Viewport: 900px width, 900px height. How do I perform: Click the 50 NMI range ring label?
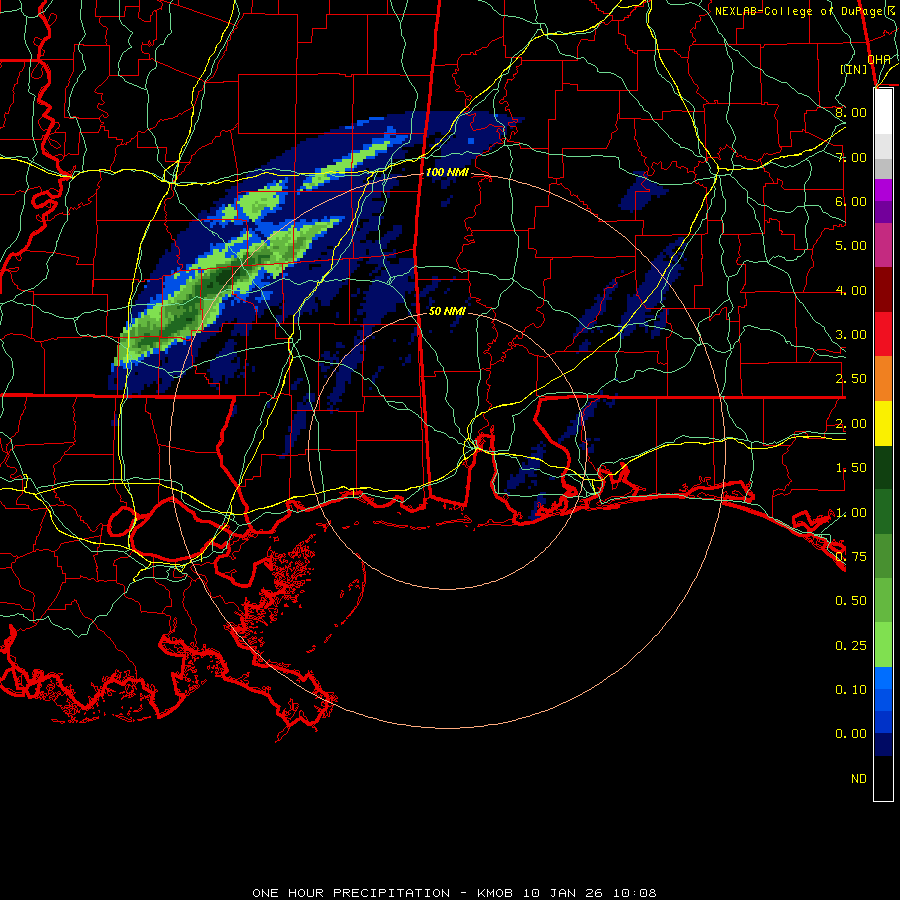(447, 311)
